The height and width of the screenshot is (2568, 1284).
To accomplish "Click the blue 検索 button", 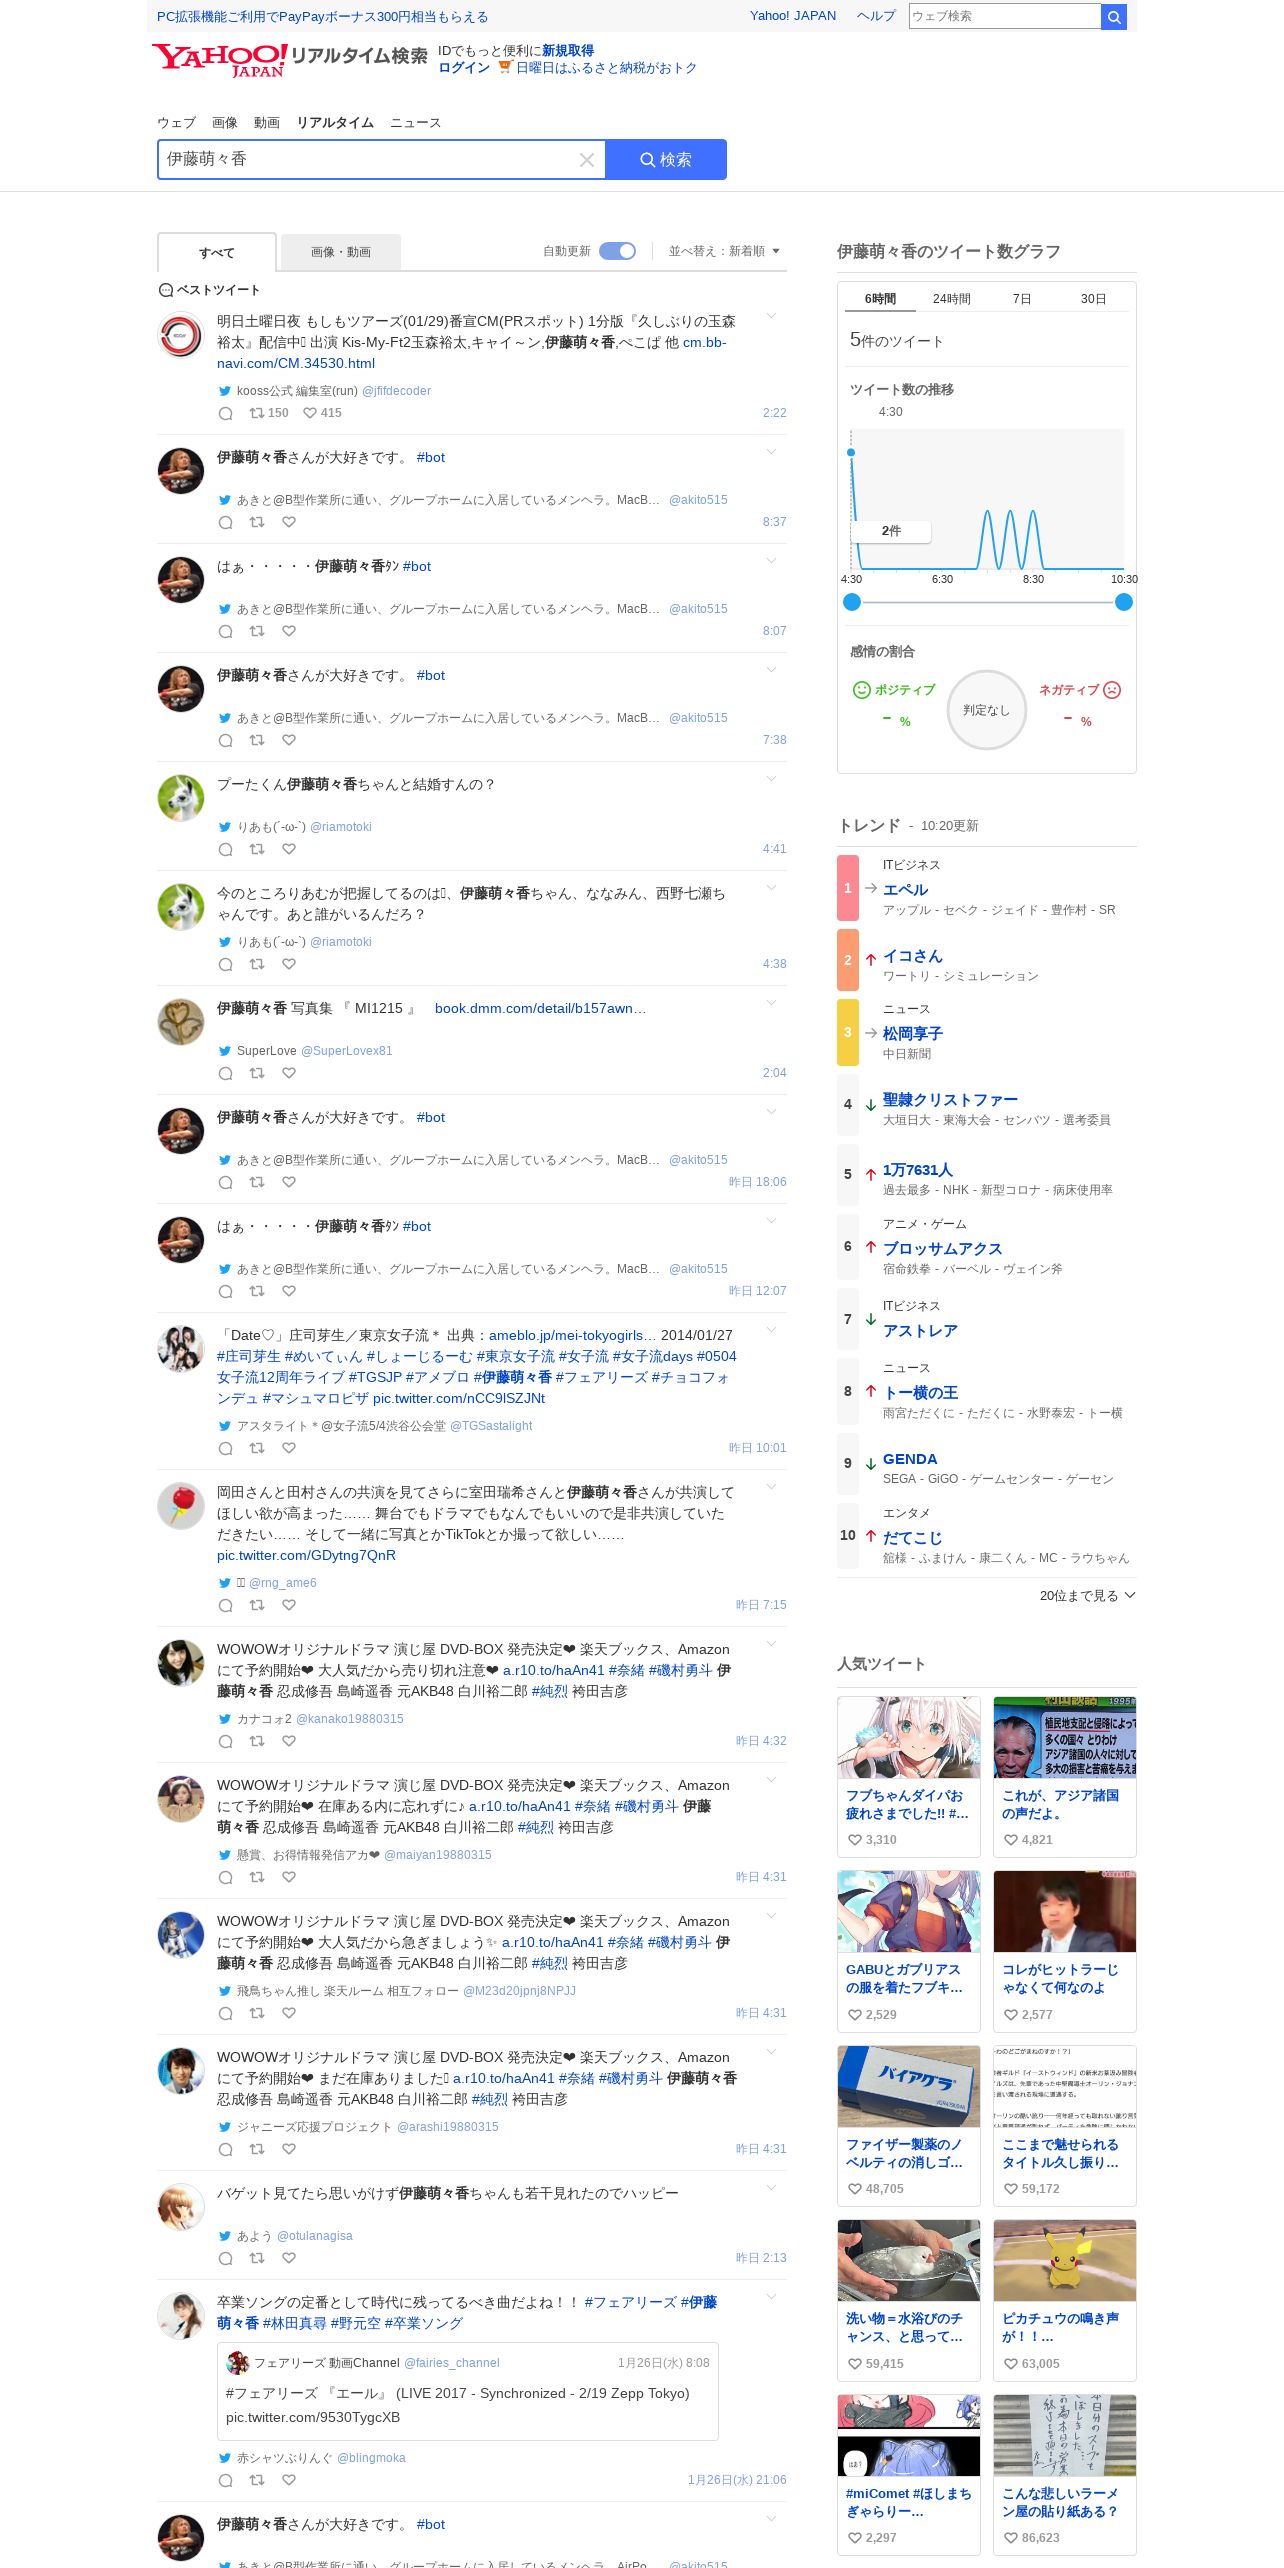I will click(666, 160).
